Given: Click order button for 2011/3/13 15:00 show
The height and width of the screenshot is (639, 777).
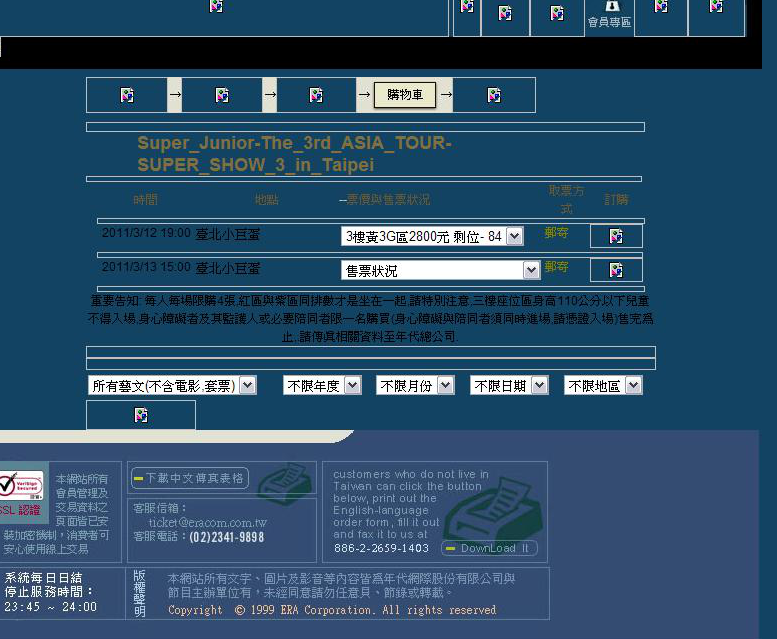Looking at the screenshot, I should tap(616, 270).
